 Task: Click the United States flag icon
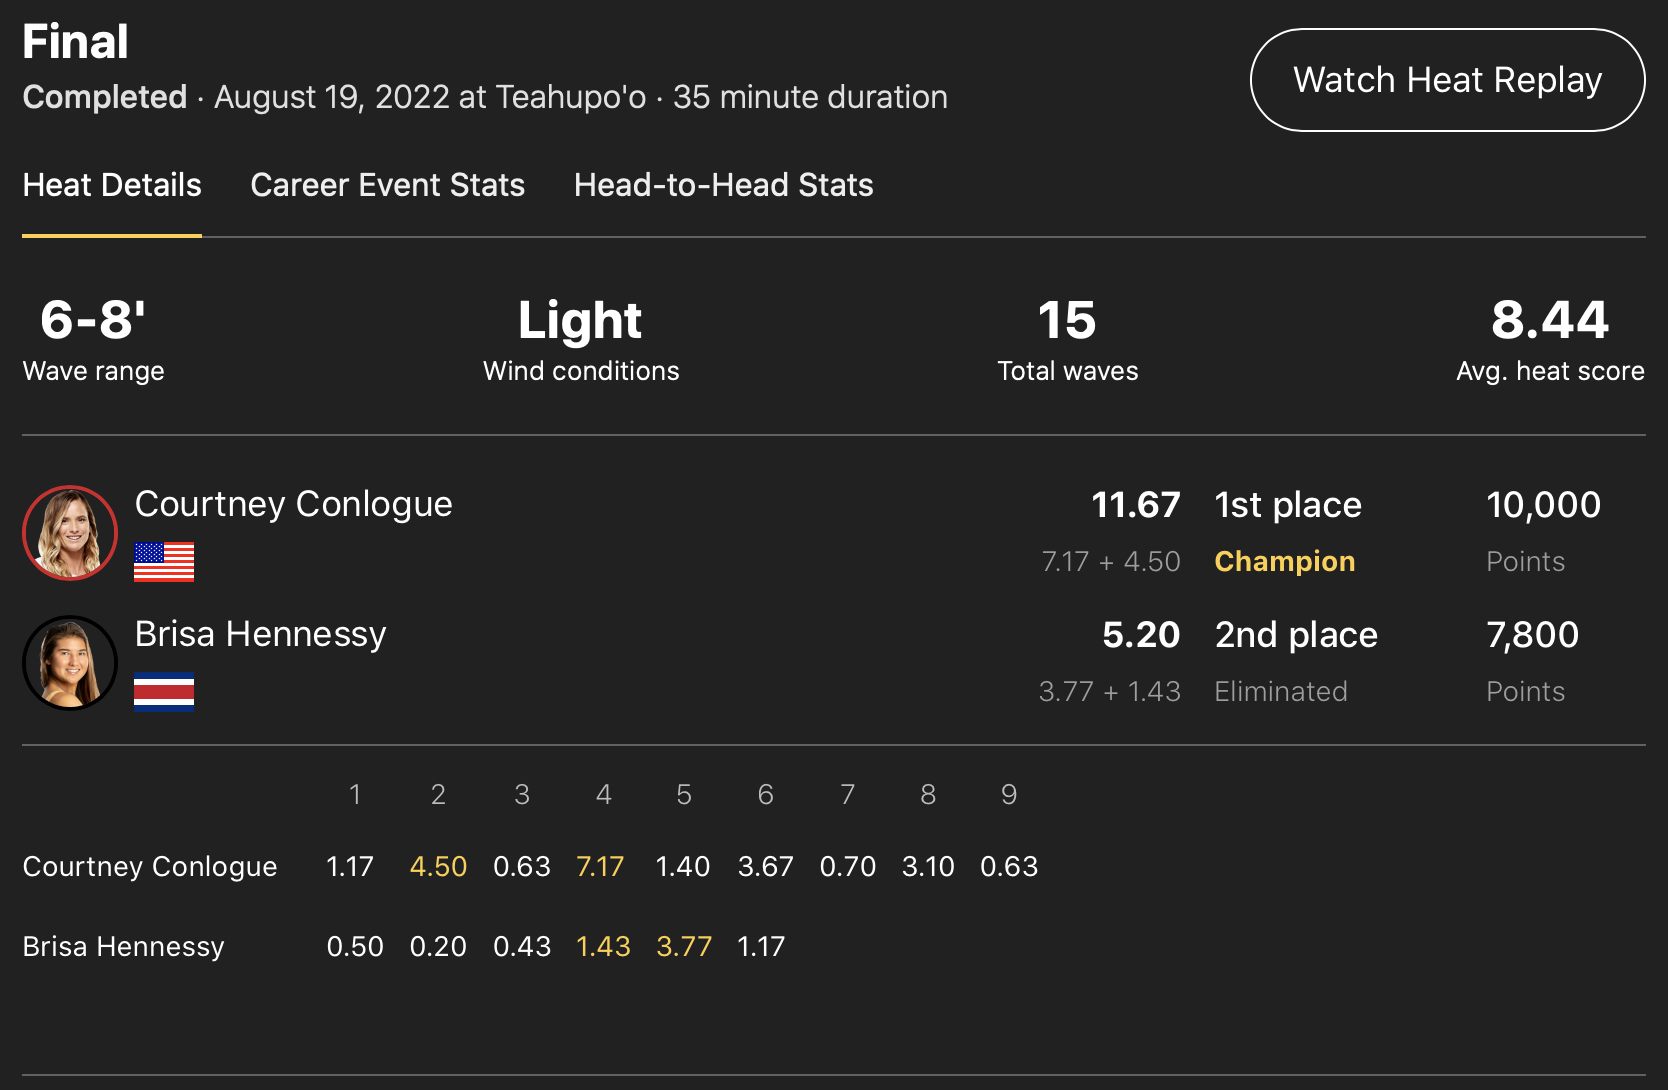click(x=164, y=562)
